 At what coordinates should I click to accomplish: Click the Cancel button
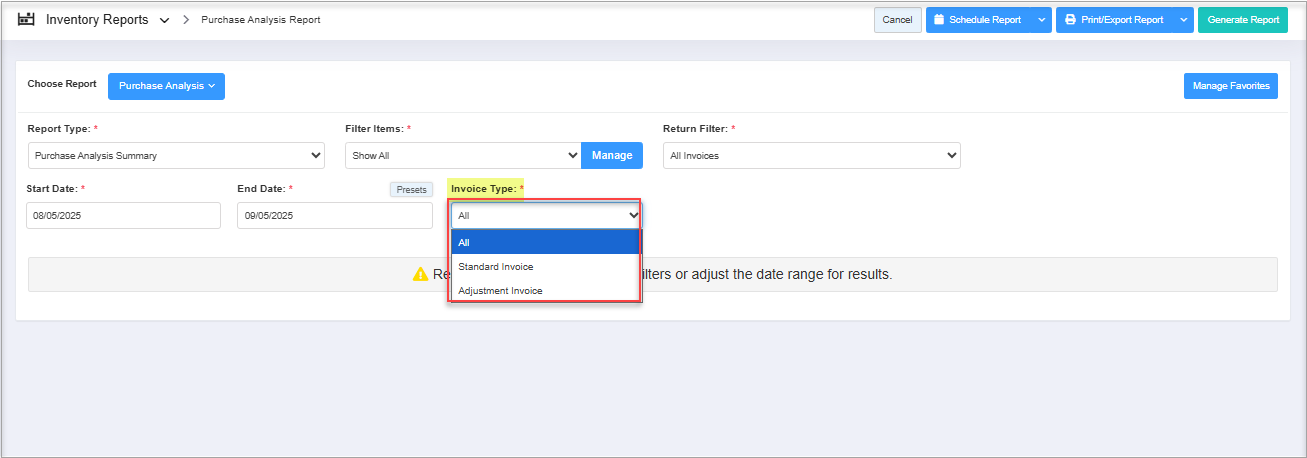tap(897, 20)
